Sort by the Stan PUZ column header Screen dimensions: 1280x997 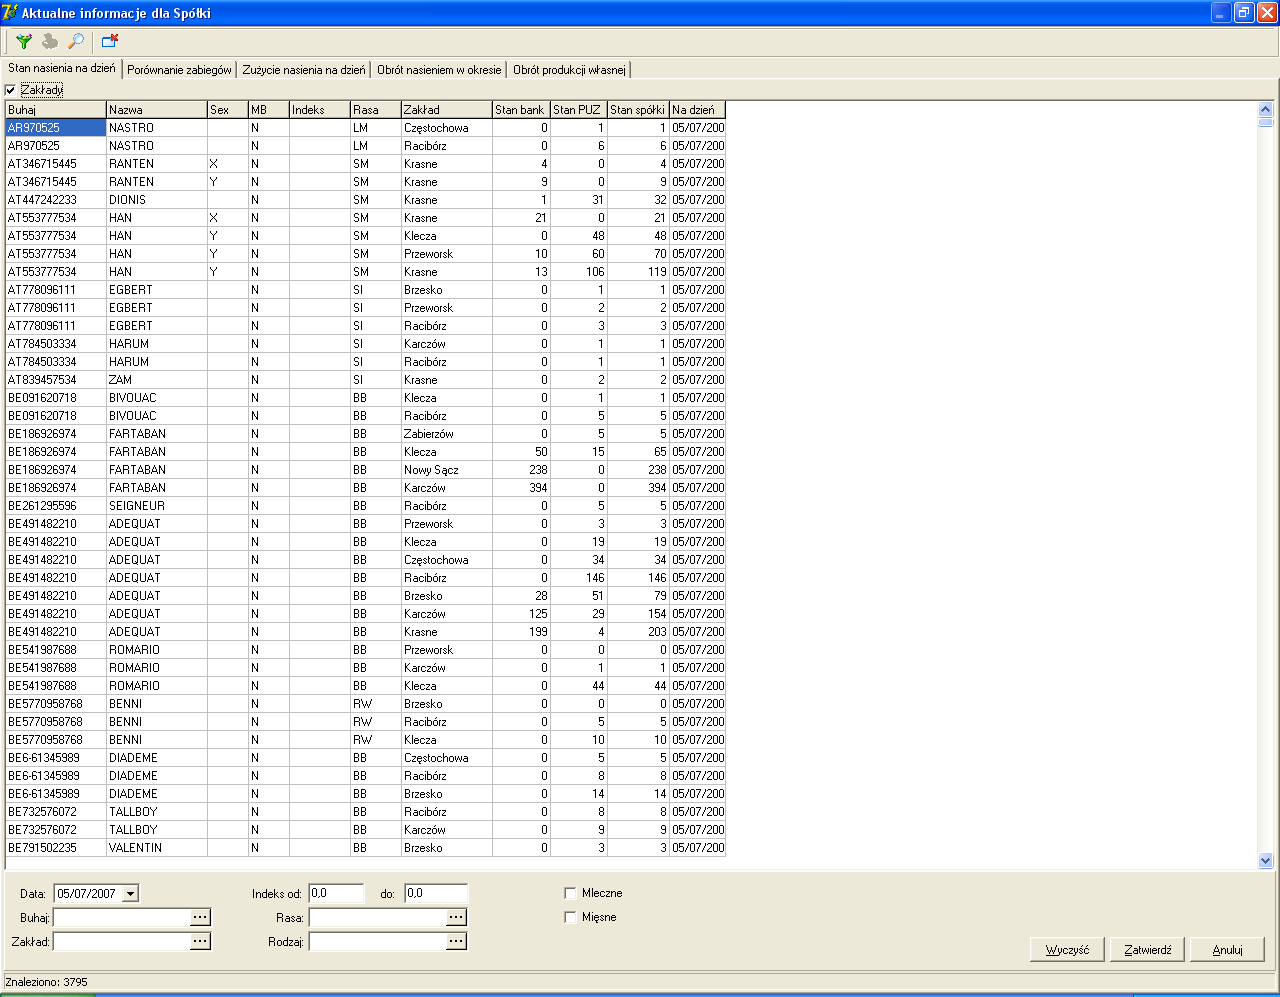pyautogui.click(x=579, y=110)
